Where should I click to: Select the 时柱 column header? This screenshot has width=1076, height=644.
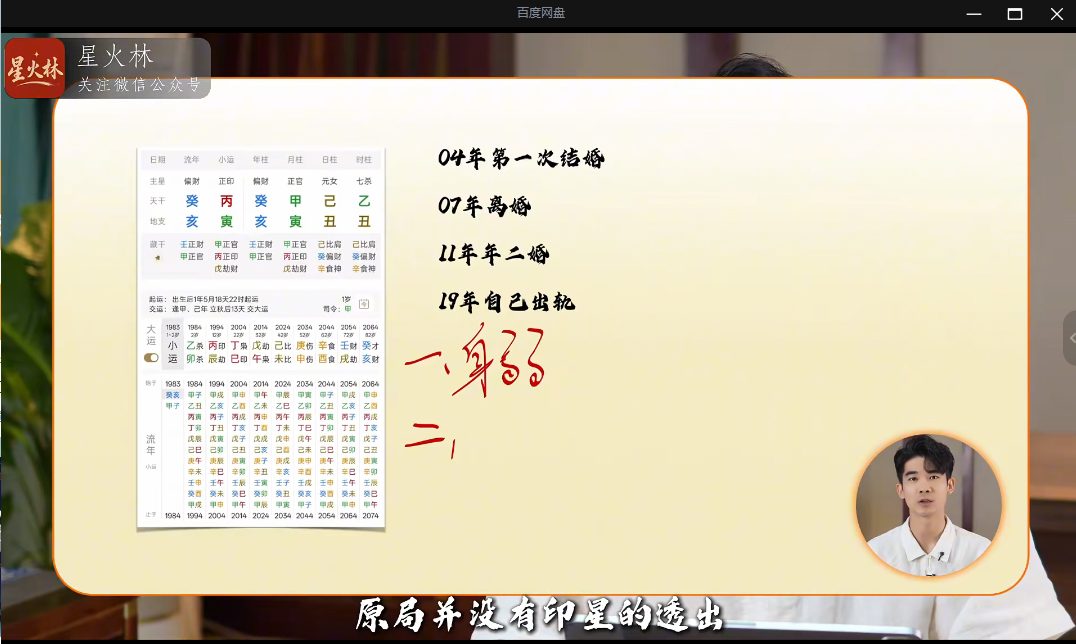click(364, 159)
